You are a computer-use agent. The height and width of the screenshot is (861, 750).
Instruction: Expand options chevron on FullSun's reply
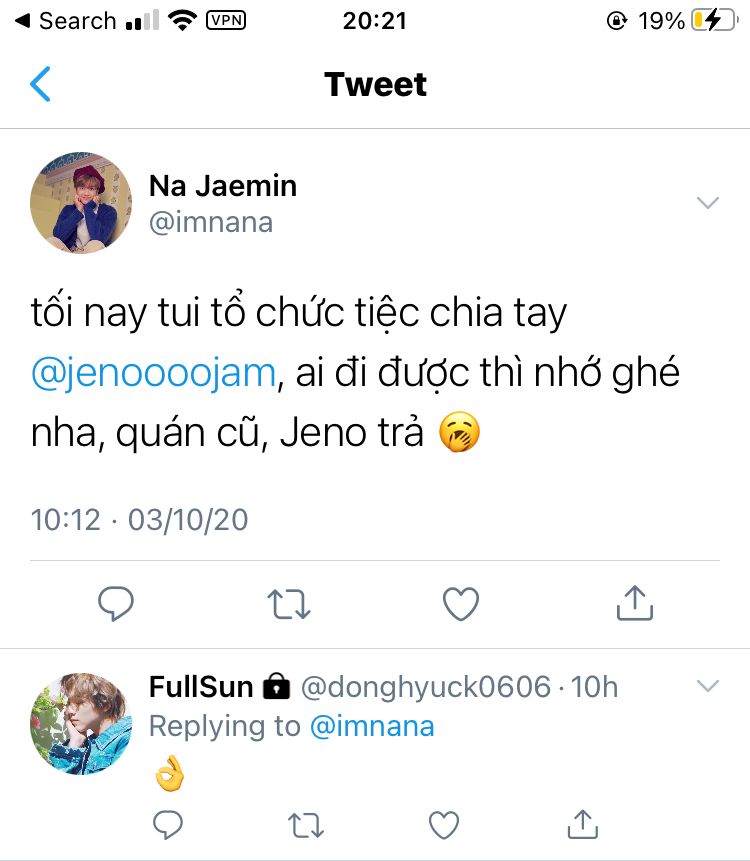click(x=708, y=686)
